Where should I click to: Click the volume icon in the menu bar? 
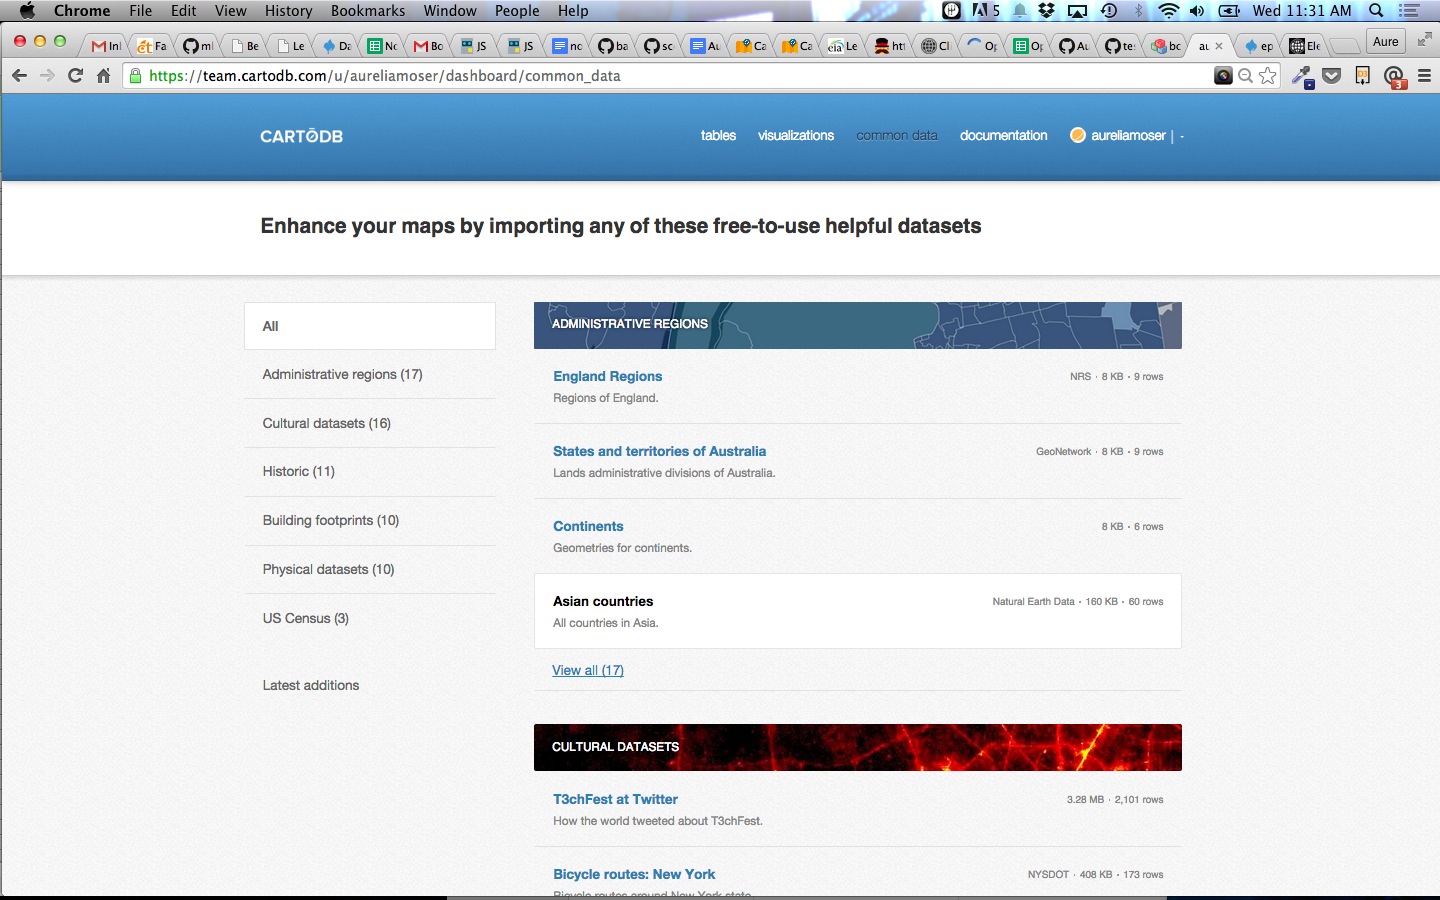(x=1197, y=10)
